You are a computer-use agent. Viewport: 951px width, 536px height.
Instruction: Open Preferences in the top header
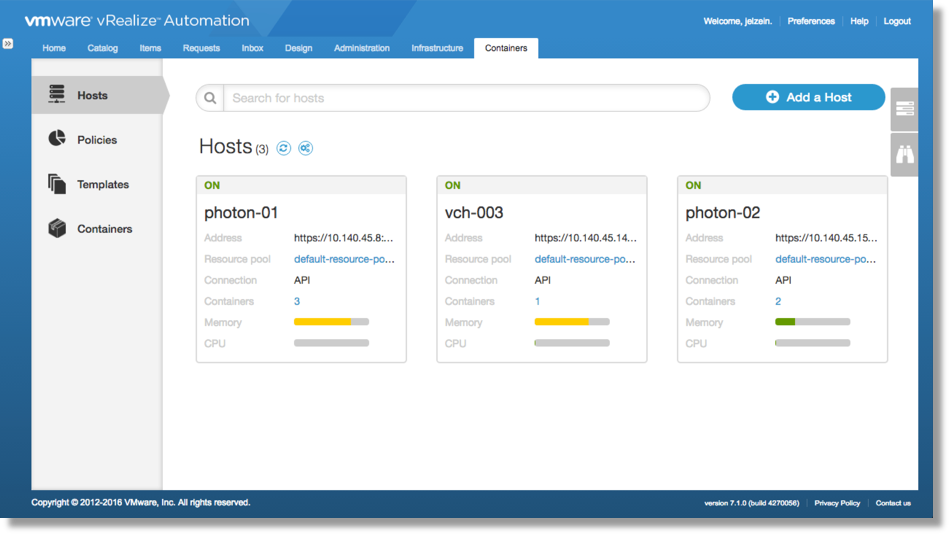click(811, 21)
